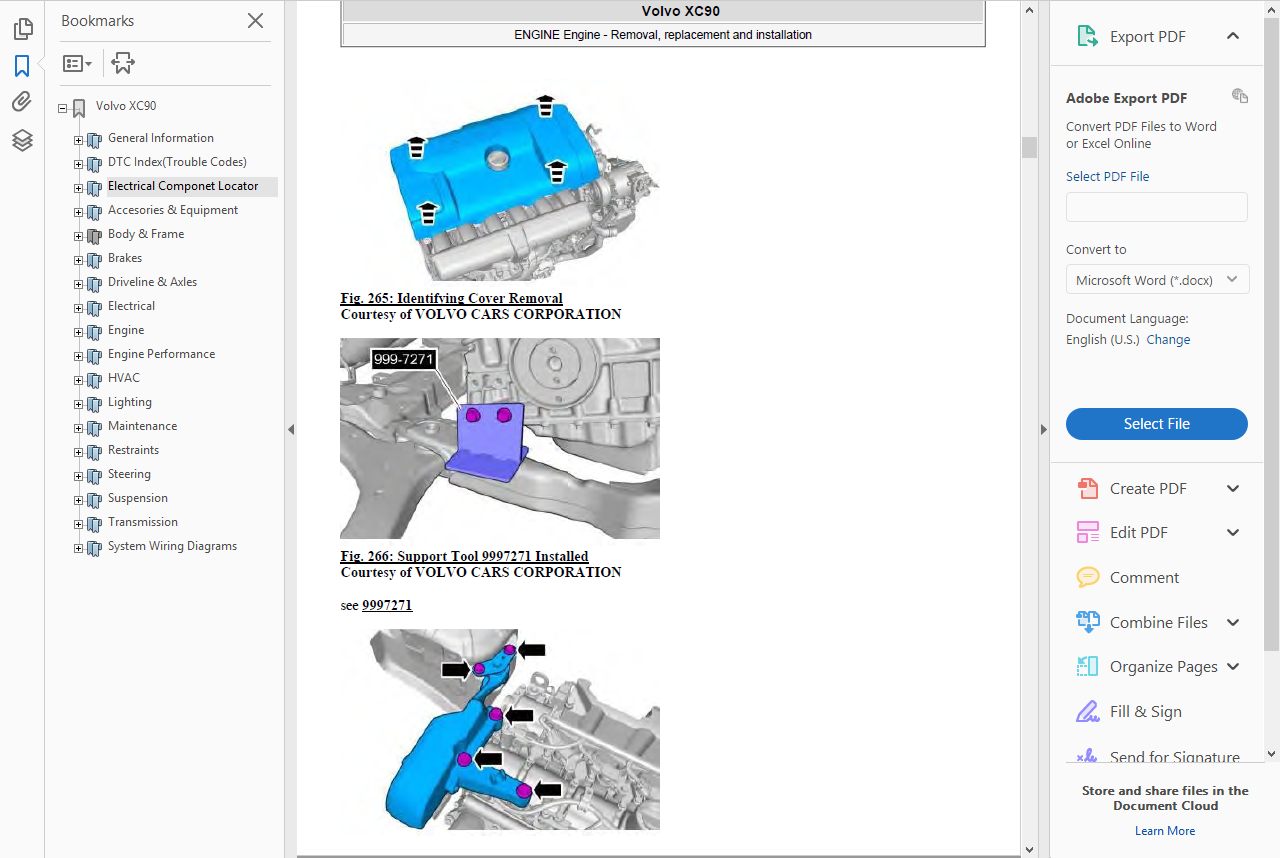Show the Layers panel icon
This screenshot has height=858, width=1280.
[x=22, y=140]
